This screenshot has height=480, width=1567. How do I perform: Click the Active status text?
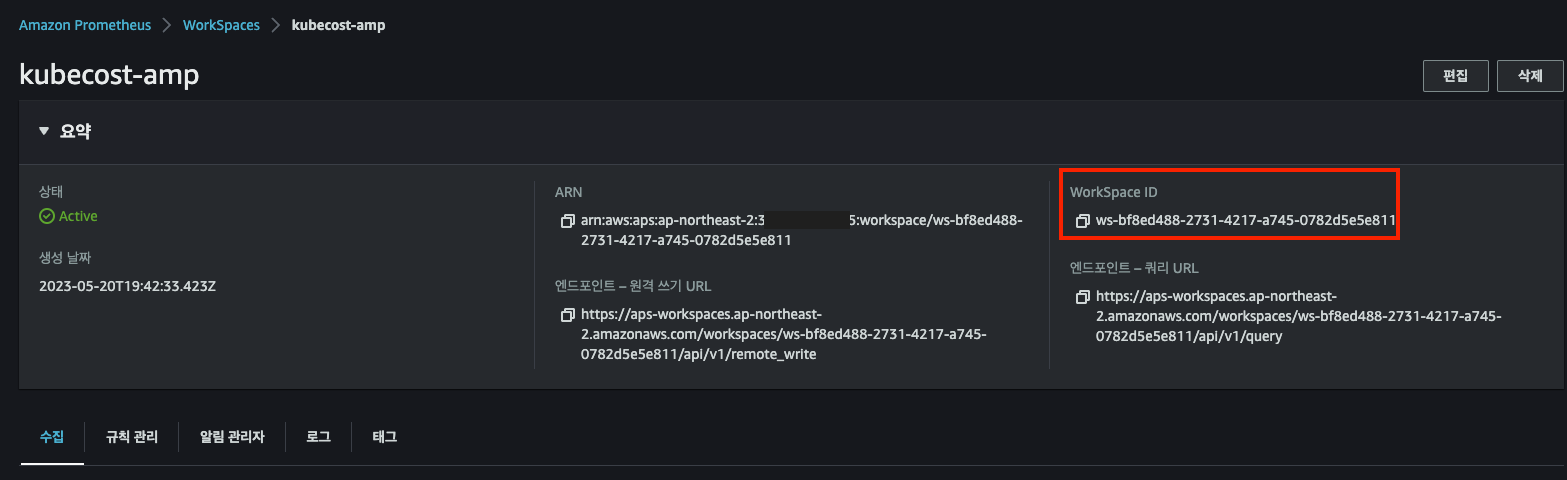[78, 216]
